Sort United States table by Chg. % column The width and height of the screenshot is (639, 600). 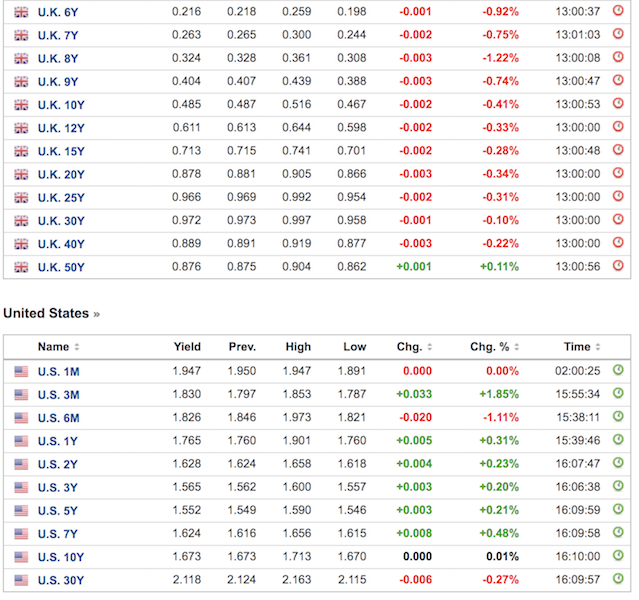point(494,347)
